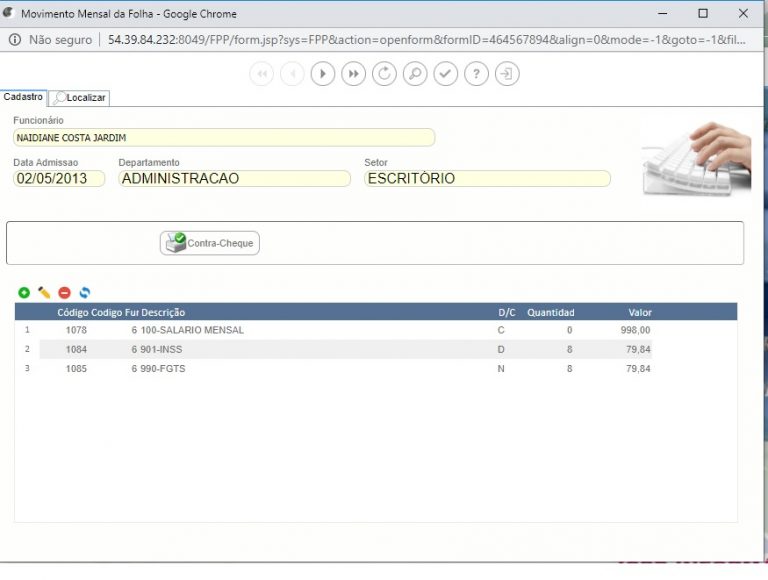Screen dimensions: 768x580
Task: Go to the next record arrow
Action: pos(322,74)
